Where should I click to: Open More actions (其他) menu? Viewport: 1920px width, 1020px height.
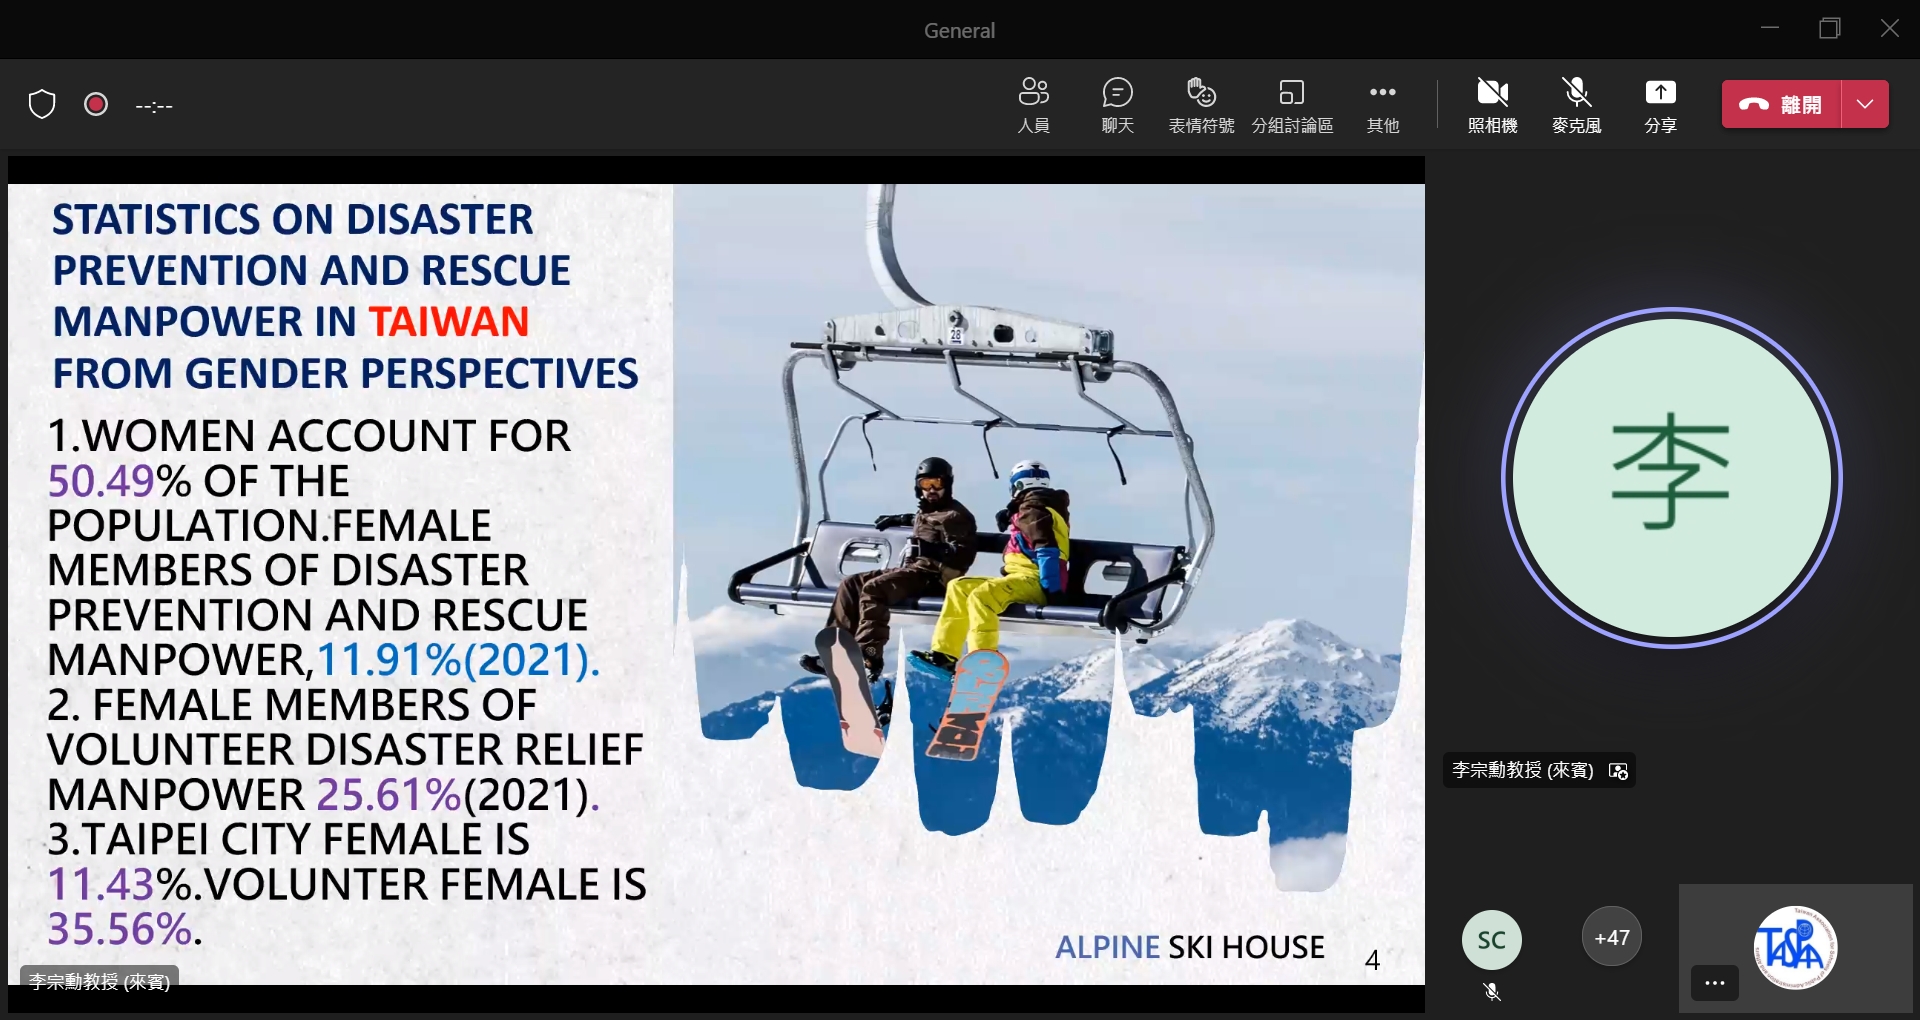point(1382,104)
